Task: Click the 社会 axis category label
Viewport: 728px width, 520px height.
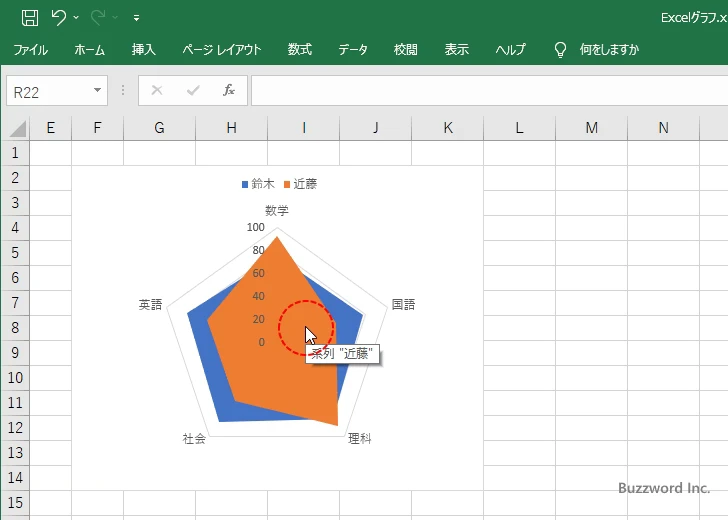Action: click(x=194, y=439)
